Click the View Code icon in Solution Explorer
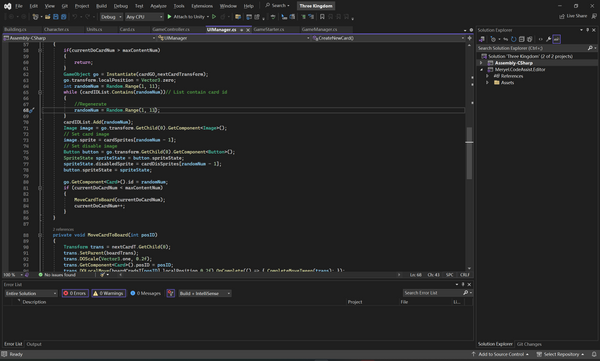The width and height of the screenshot is (600, 361). [x=540, y=39]
